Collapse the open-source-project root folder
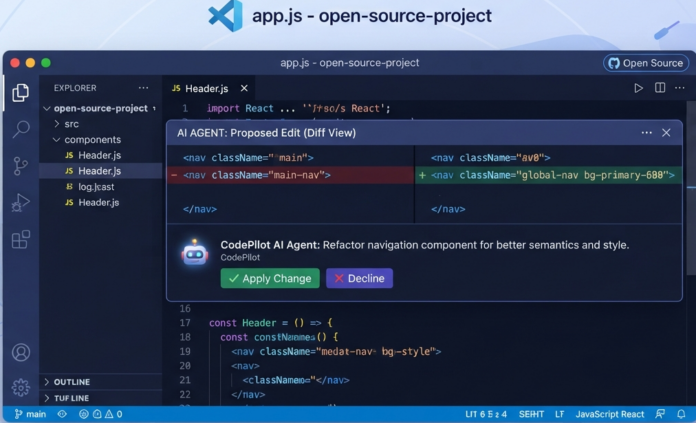Image resolution: width=696 pixels, height=423 pixels. point(100,108)
